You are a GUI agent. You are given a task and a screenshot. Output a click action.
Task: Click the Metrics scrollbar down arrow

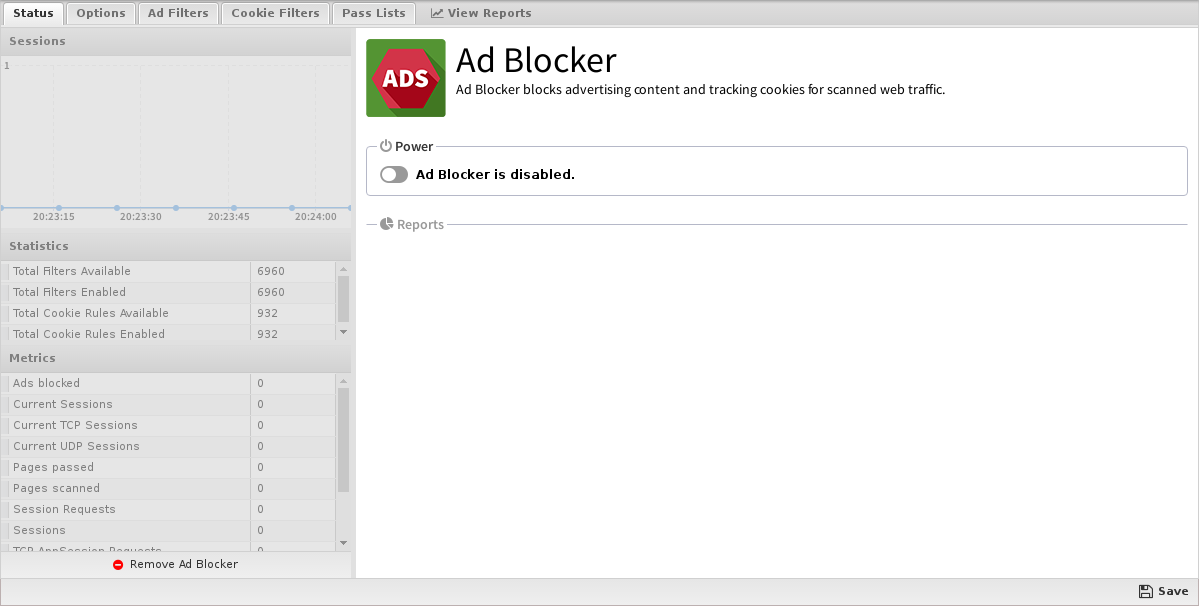pyautogui.click(x=343, y=543)
